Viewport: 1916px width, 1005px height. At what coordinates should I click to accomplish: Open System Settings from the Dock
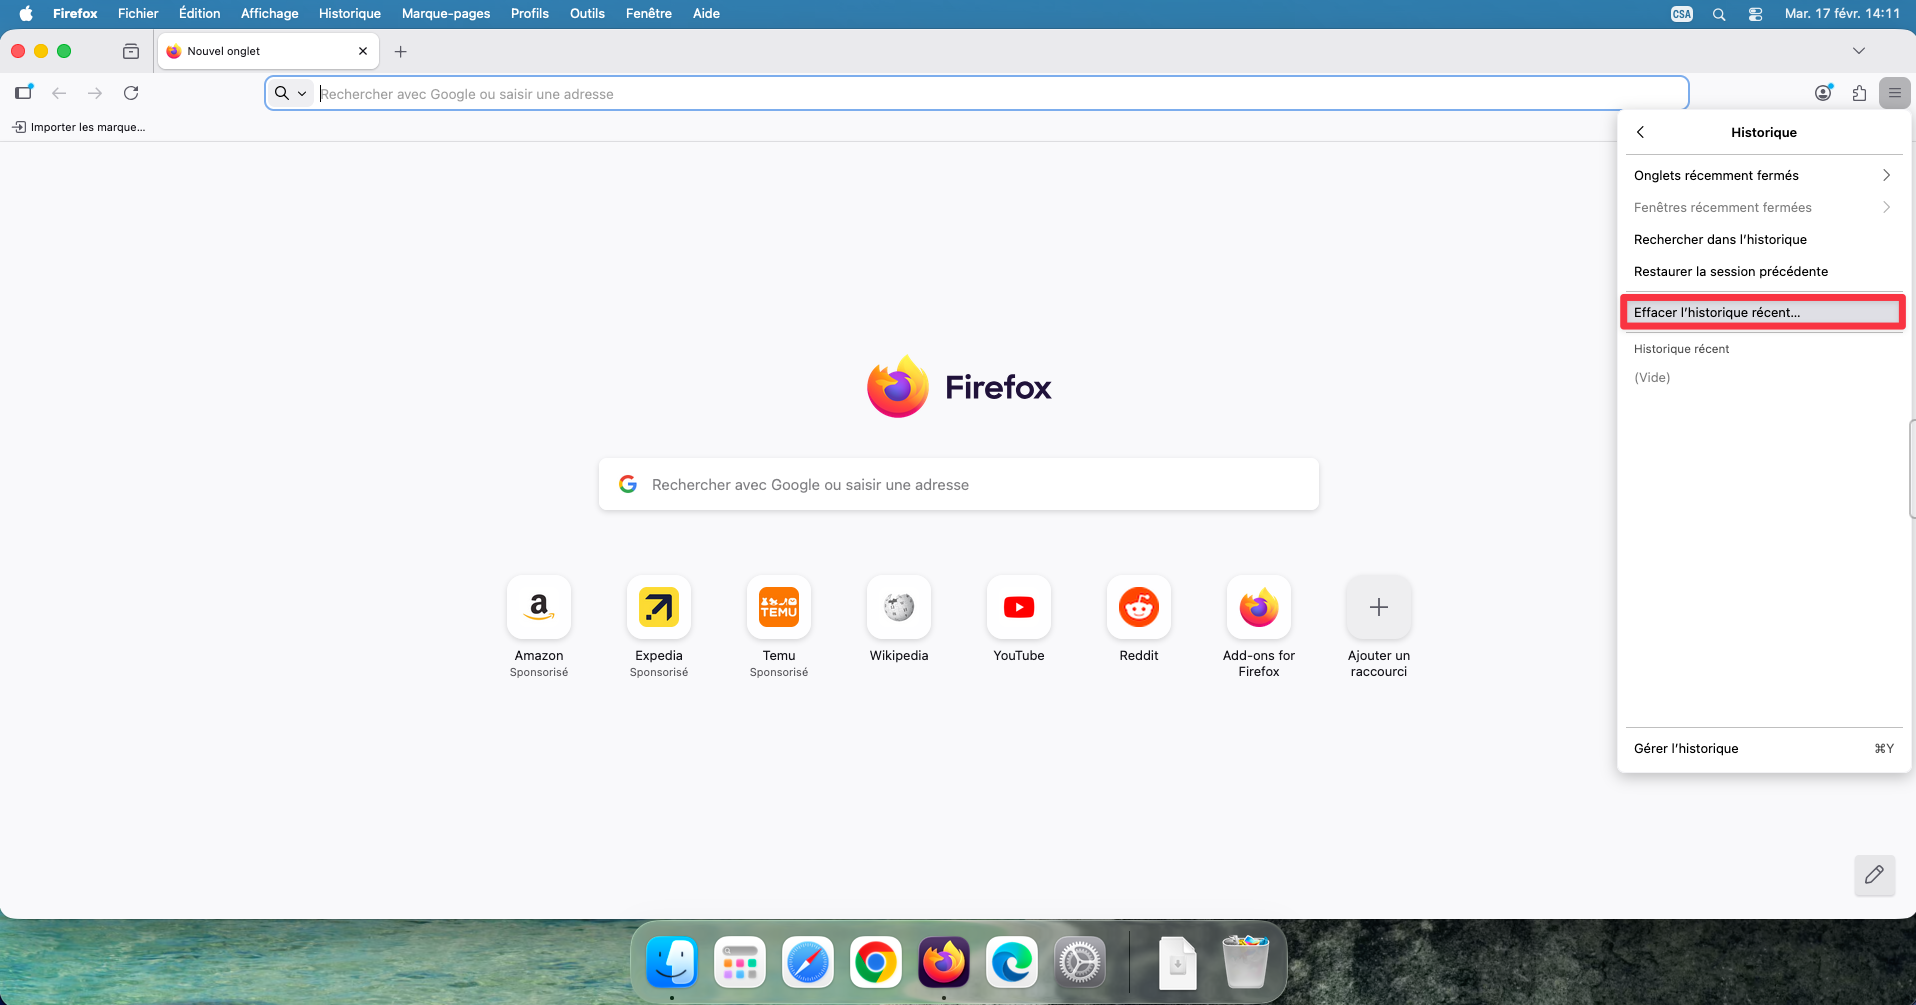1080,963
